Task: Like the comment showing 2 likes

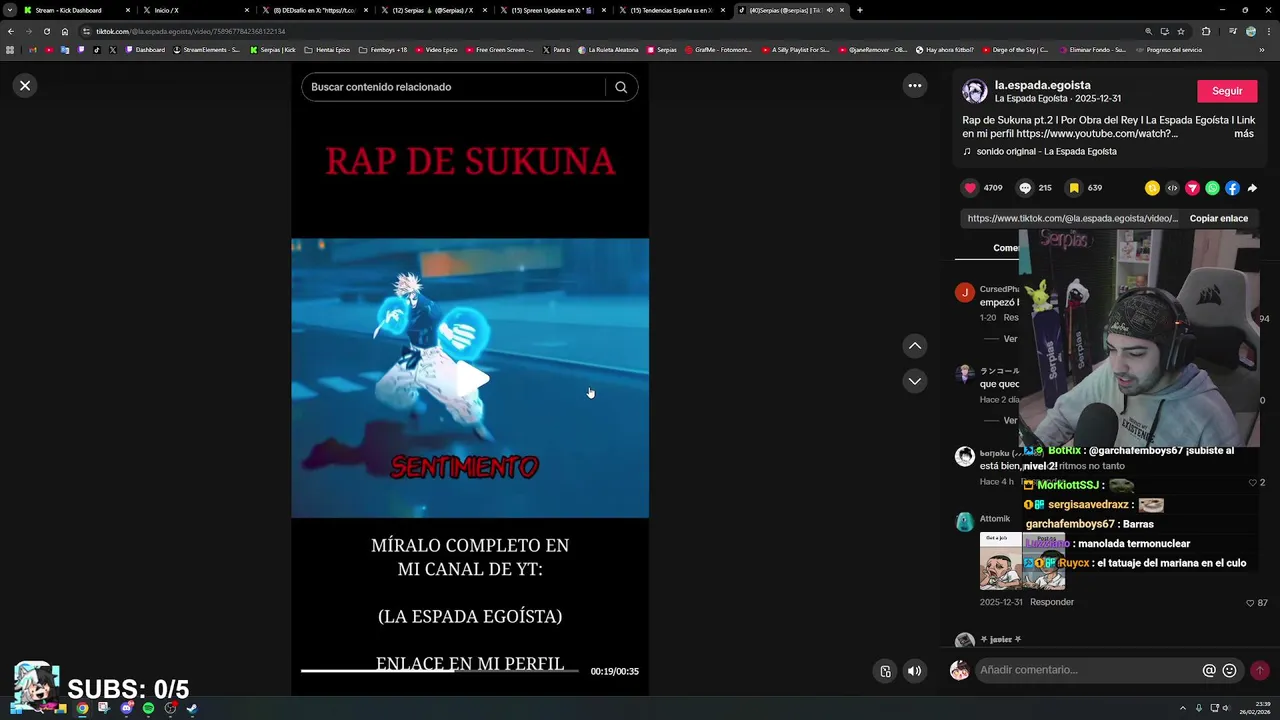Action: point(1252,483)
